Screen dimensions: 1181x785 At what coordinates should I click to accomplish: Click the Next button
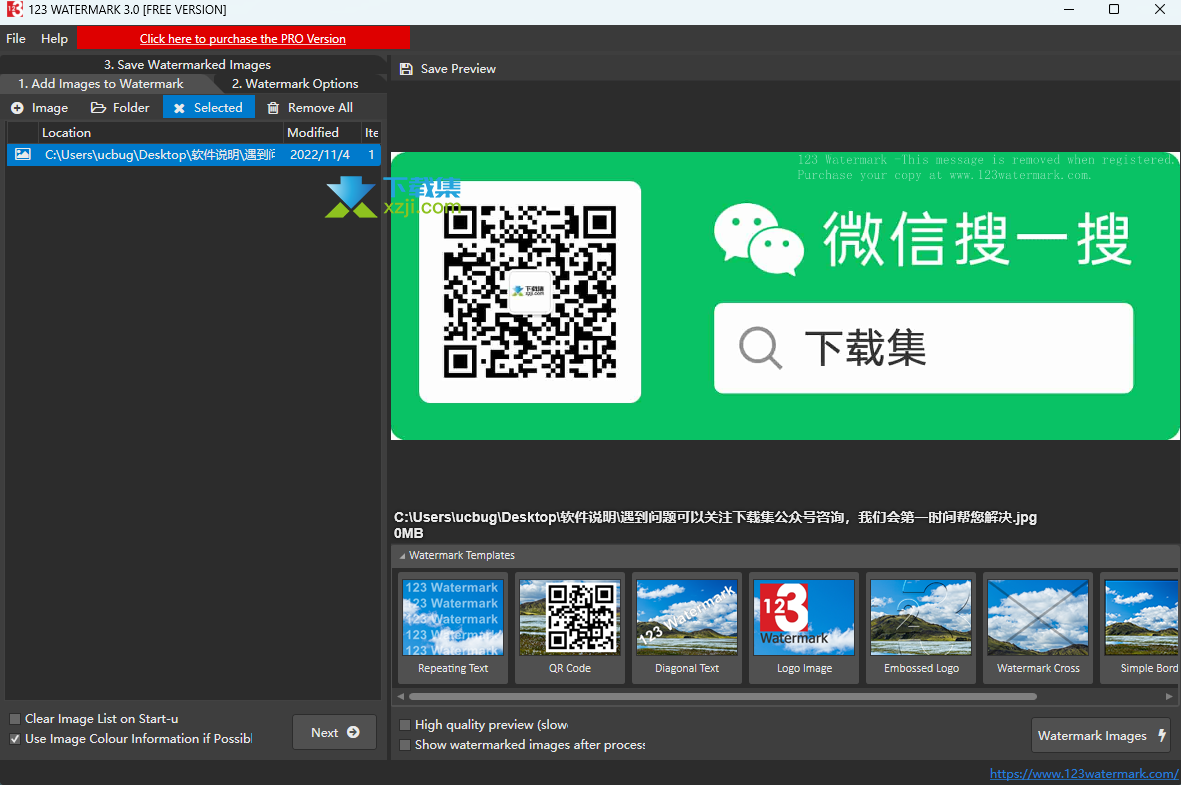click(334, 732)
